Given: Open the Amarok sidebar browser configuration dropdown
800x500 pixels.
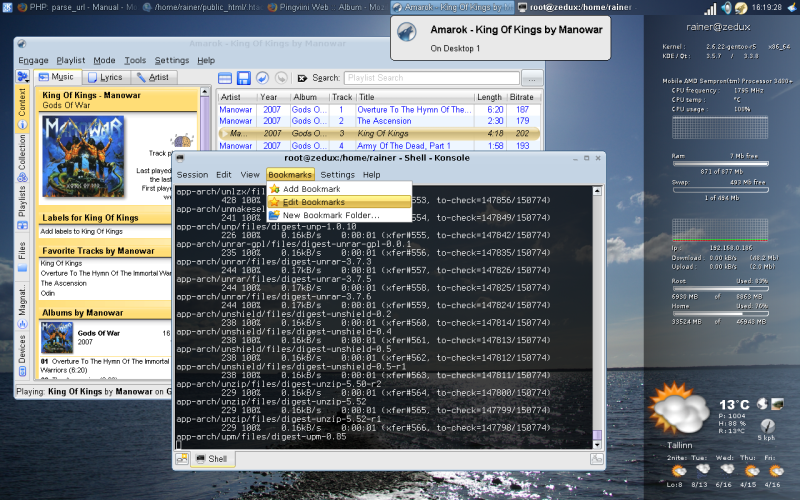Looking at the screenshot, I should click(x=22, y=77).
